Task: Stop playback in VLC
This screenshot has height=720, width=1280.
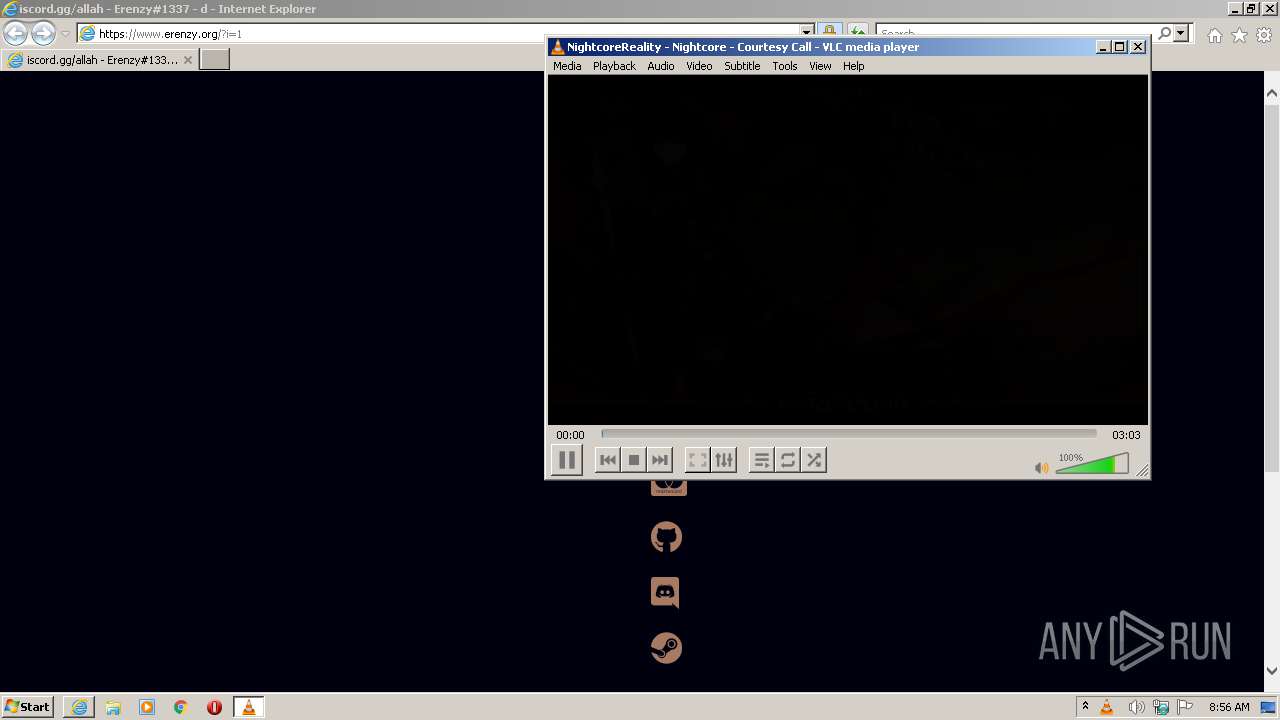Action: coord(633,460)
